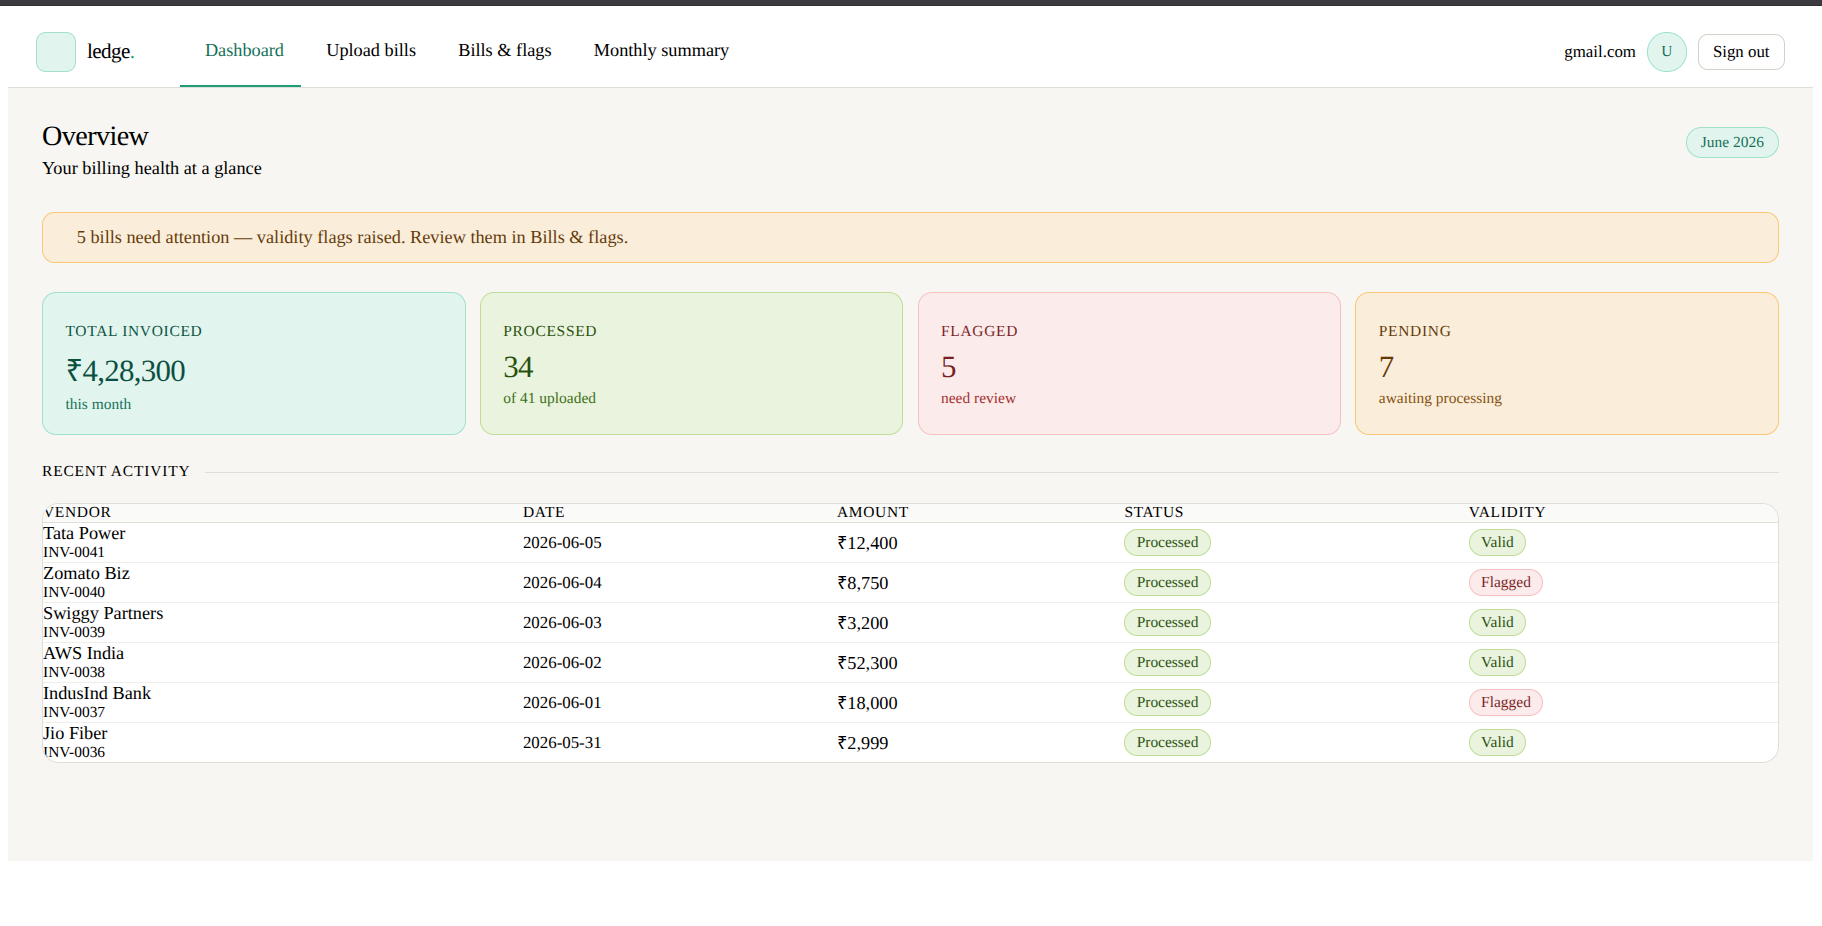The width and height of the screenshot is (1822, 926).
Task: Select invoice number INV-0041
Action: (x=74, y=552)
